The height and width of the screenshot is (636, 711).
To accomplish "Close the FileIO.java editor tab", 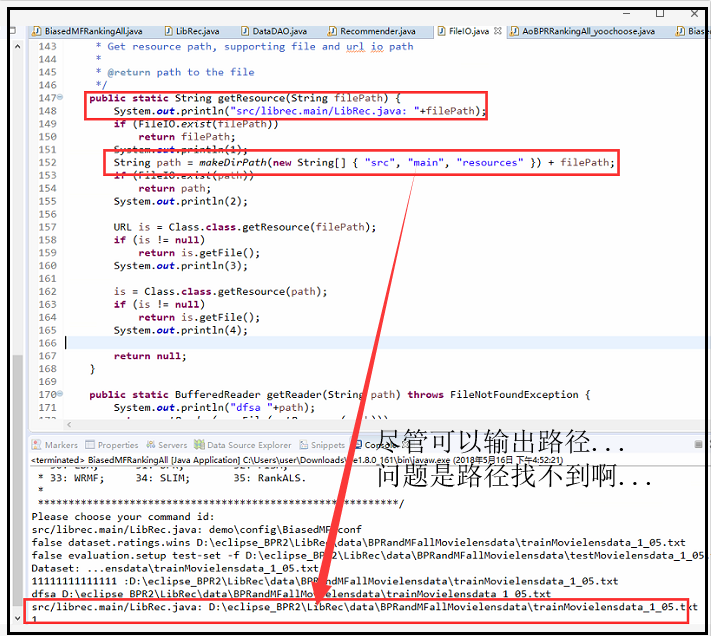I will click(498, 31).
